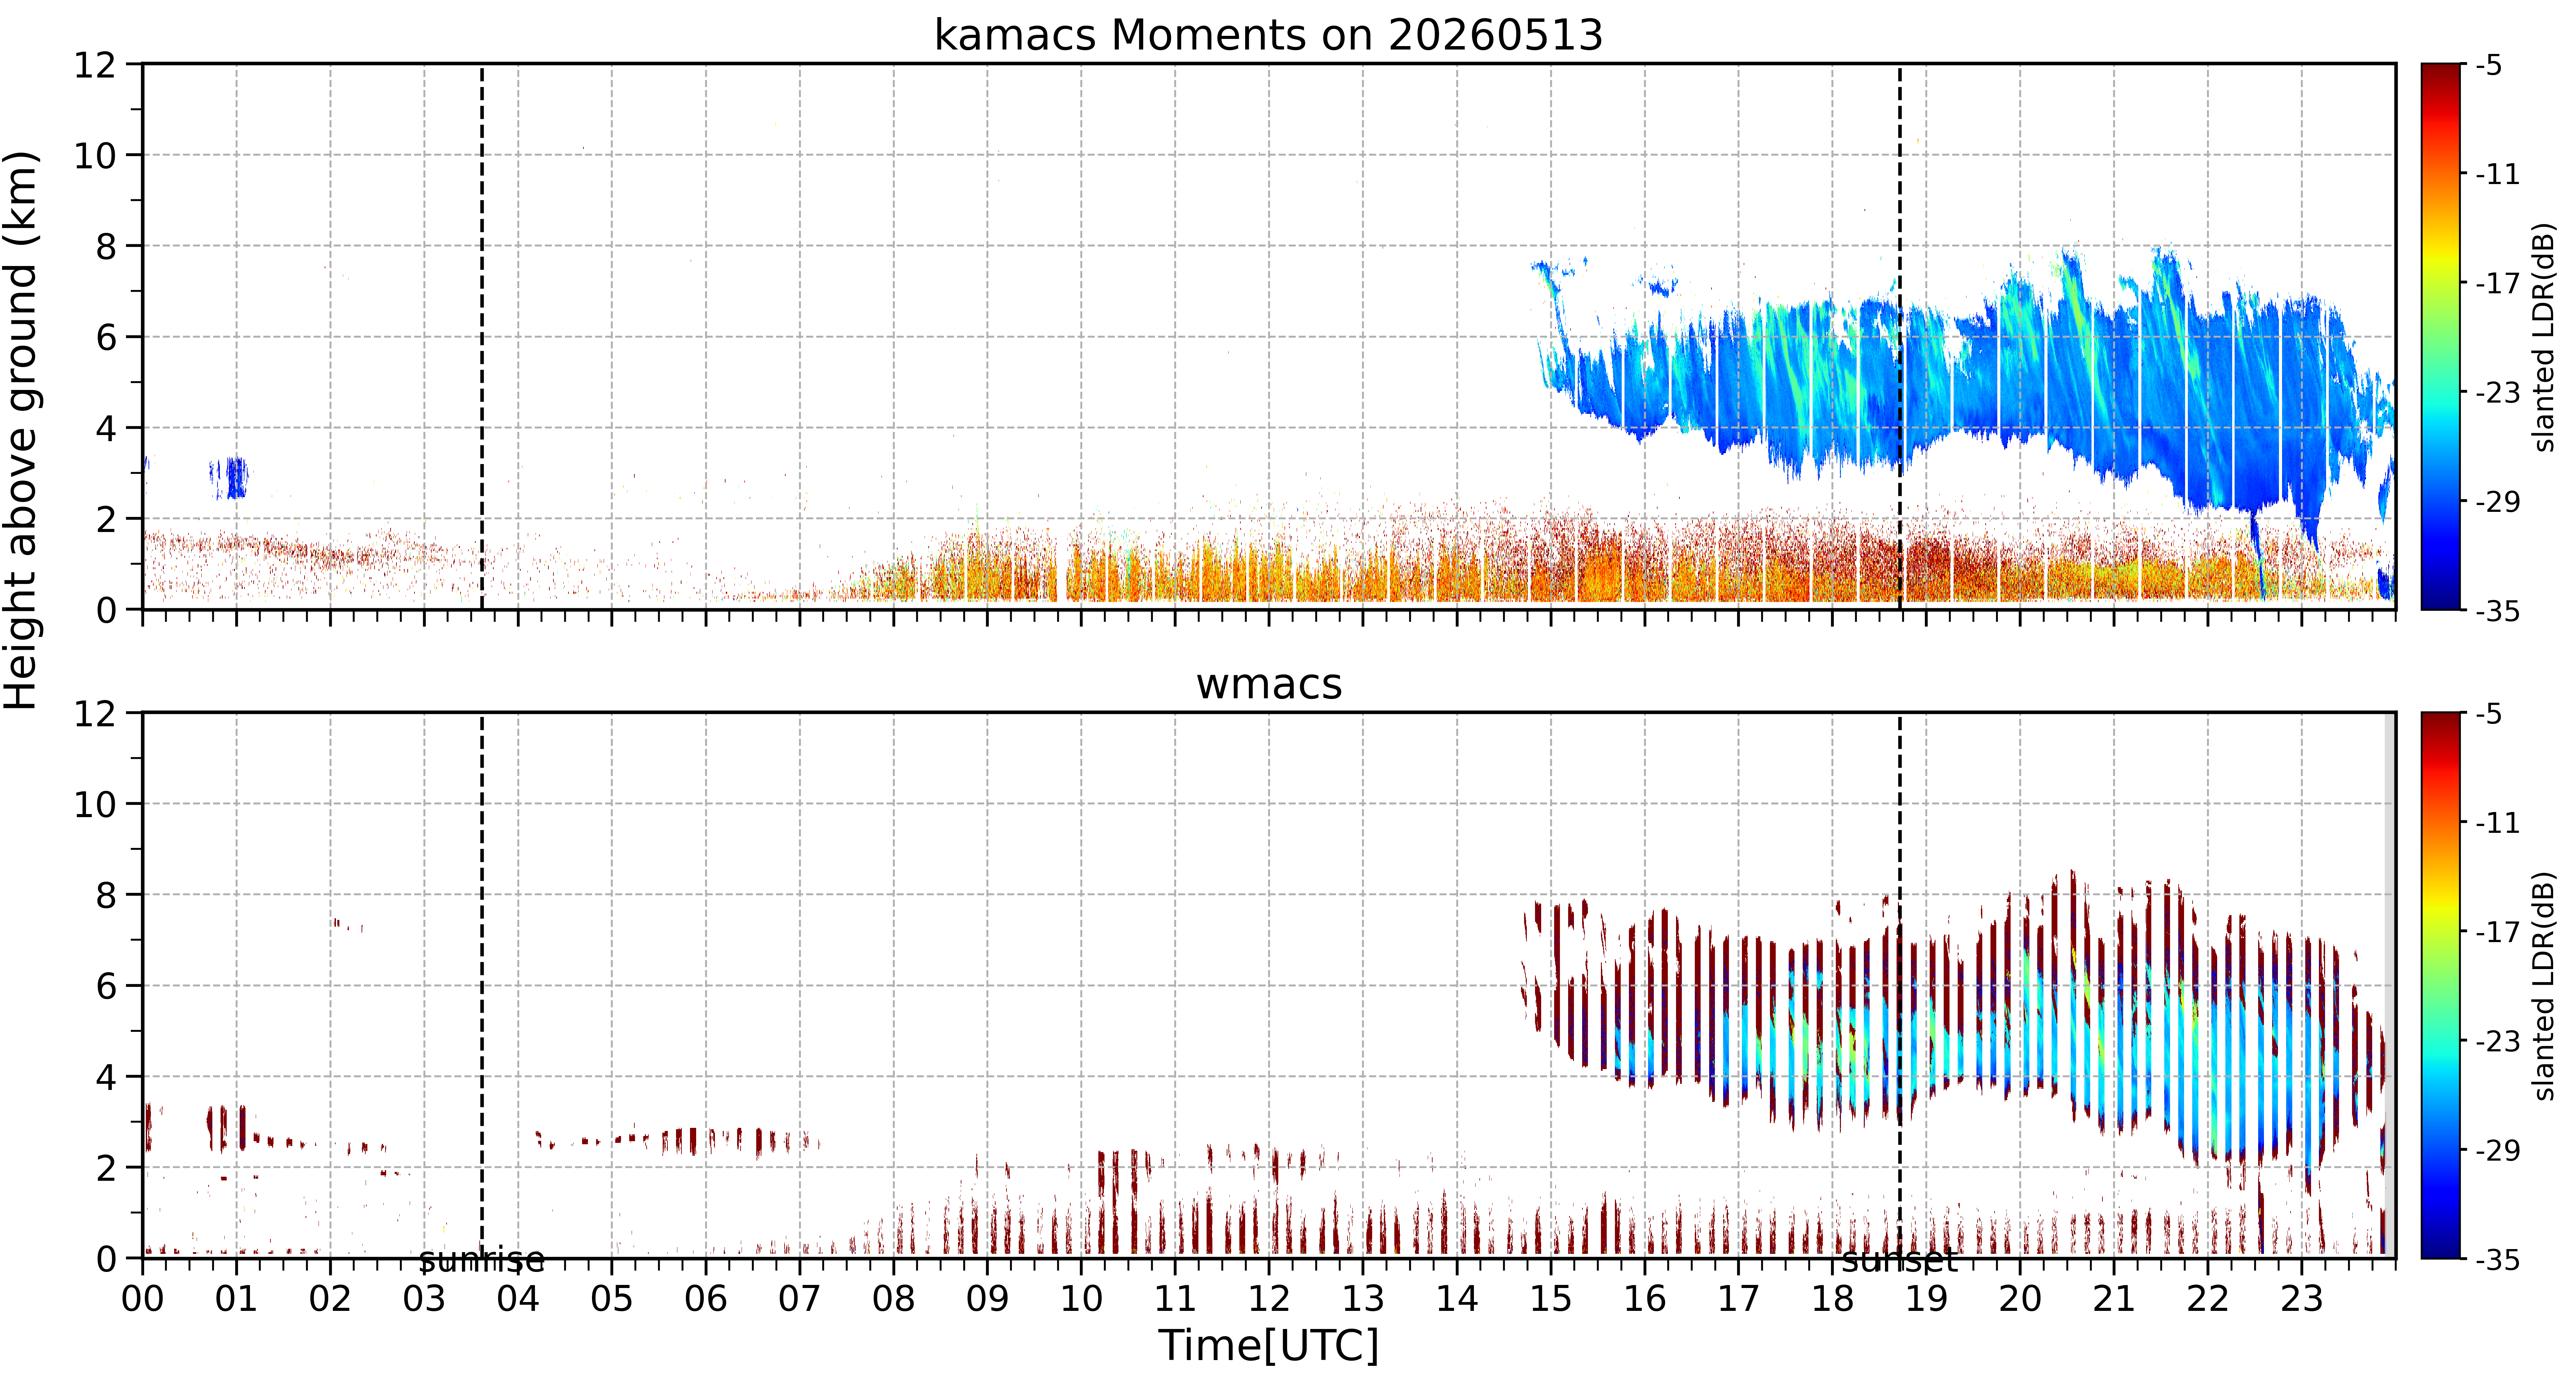Image resolution: width=2576 pixels, height=1386 pixels.
Task: Click the "0" height tick of kamacs panel
Action: coord(106,610)
